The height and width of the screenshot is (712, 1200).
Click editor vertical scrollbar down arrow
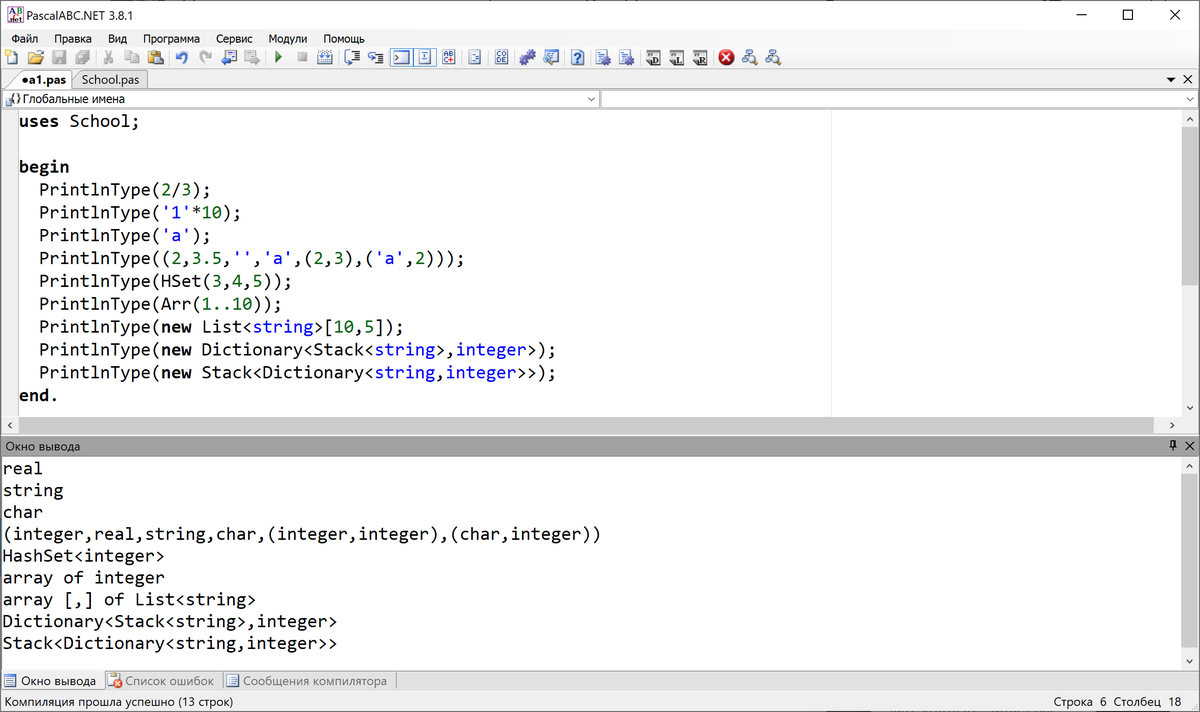point(1190,408)
